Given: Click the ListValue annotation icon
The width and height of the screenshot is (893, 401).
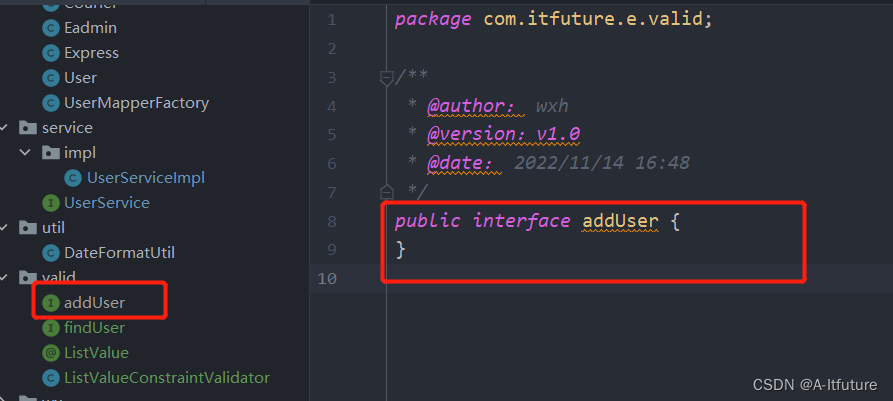Looking at the screenshot, I should (50, 353).
